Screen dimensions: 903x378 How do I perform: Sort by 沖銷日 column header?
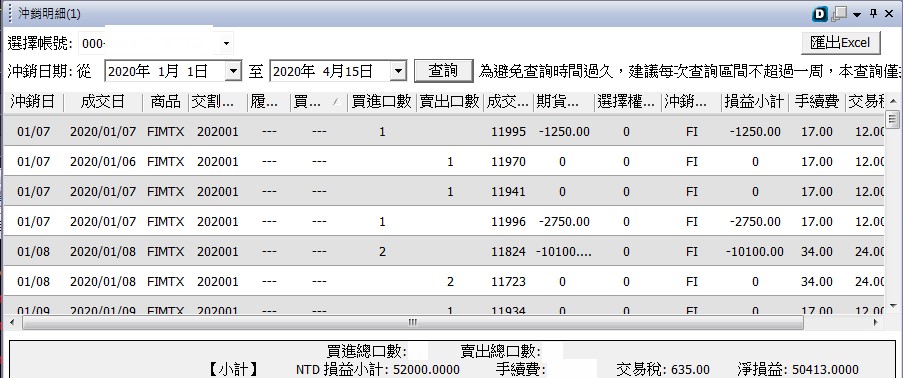[x=33, y=102]
